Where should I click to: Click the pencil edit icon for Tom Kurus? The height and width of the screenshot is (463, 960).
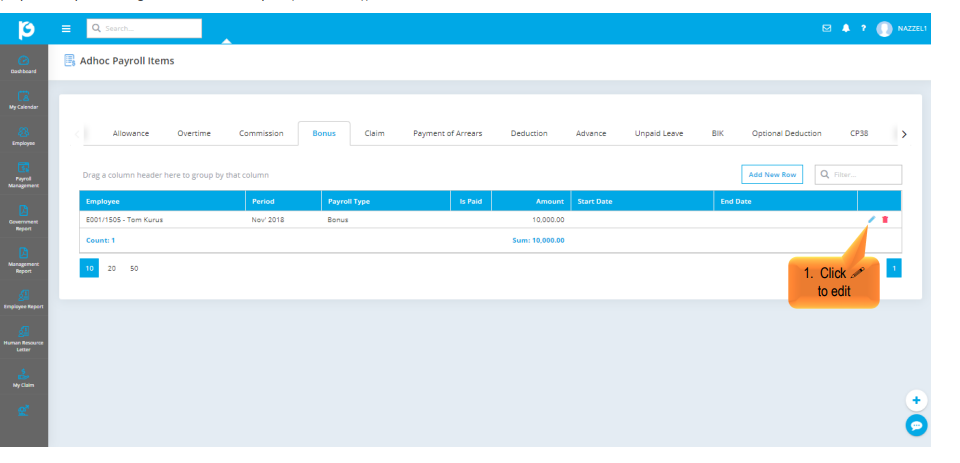click(x=871, y=219)
